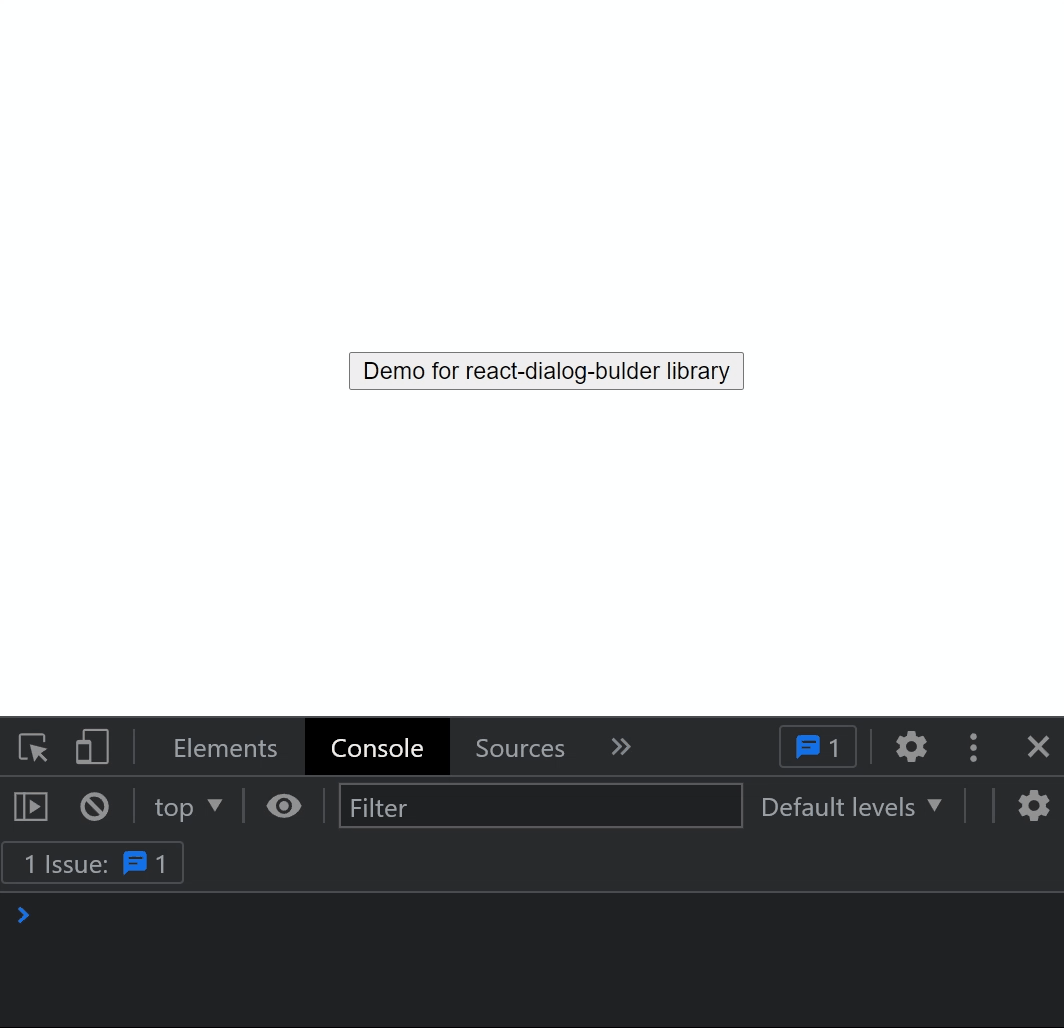Screen dimensions: 1064x1028
Task: Open console settings gear
Action: (x=1033, y=807)
